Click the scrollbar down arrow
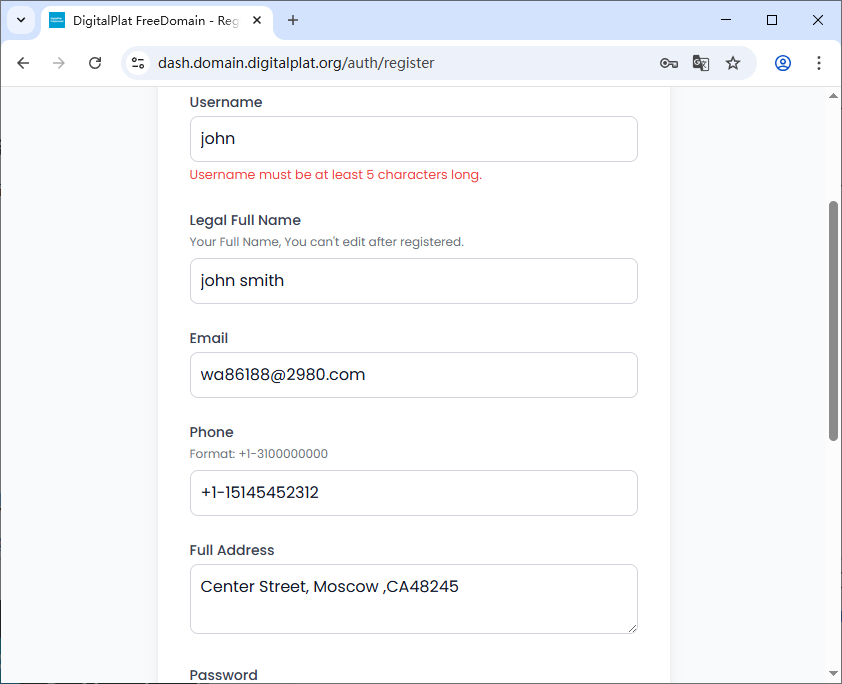 (x=833, y=673)
